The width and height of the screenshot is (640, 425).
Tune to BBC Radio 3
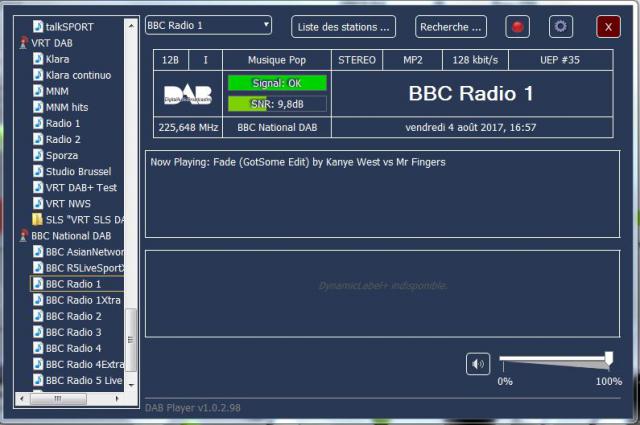tap(73, 332)
